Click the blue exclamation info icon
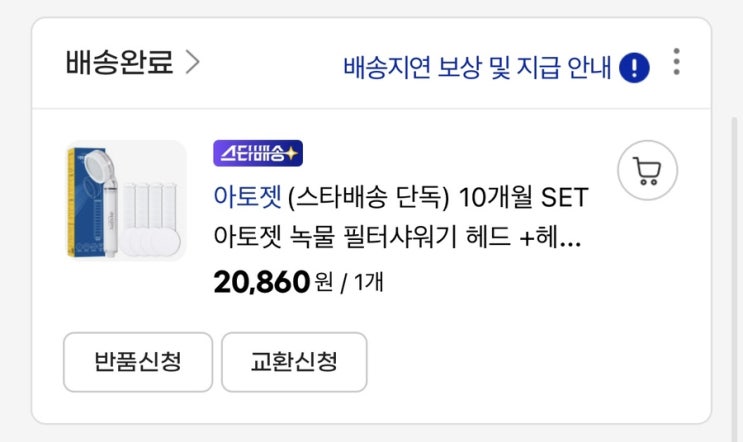The height and width of the screenshot is (442, 743). click(635, 67)
